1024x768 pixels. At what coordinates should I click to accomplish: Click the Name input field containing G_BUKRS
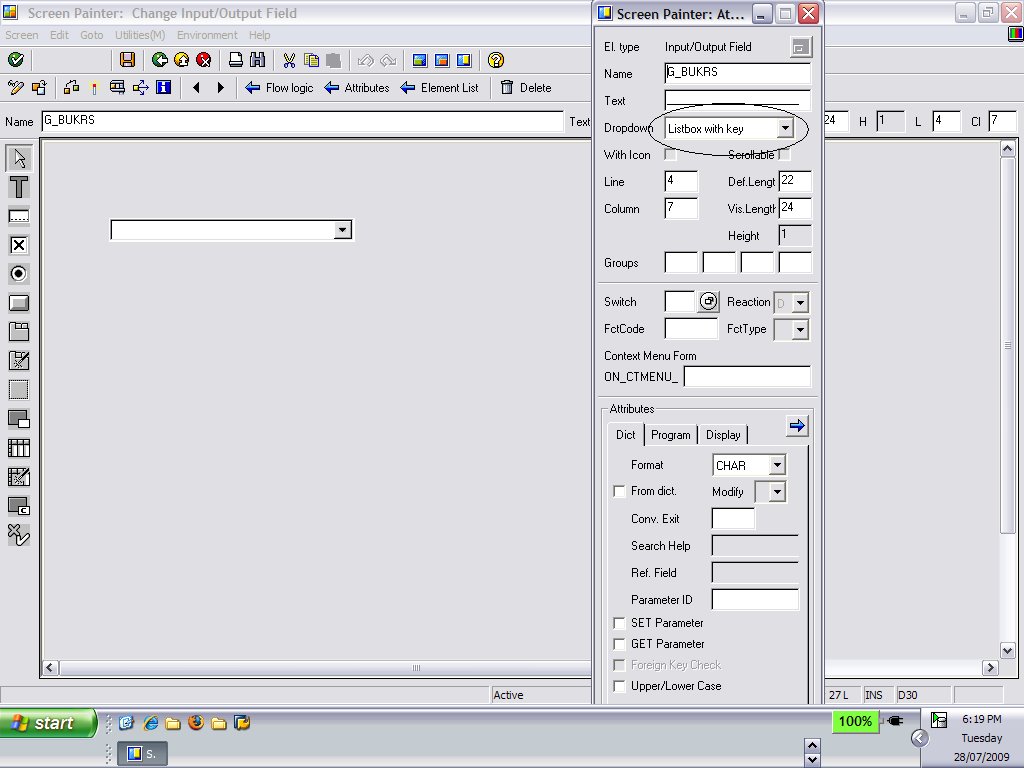click(x=737, y=72)
